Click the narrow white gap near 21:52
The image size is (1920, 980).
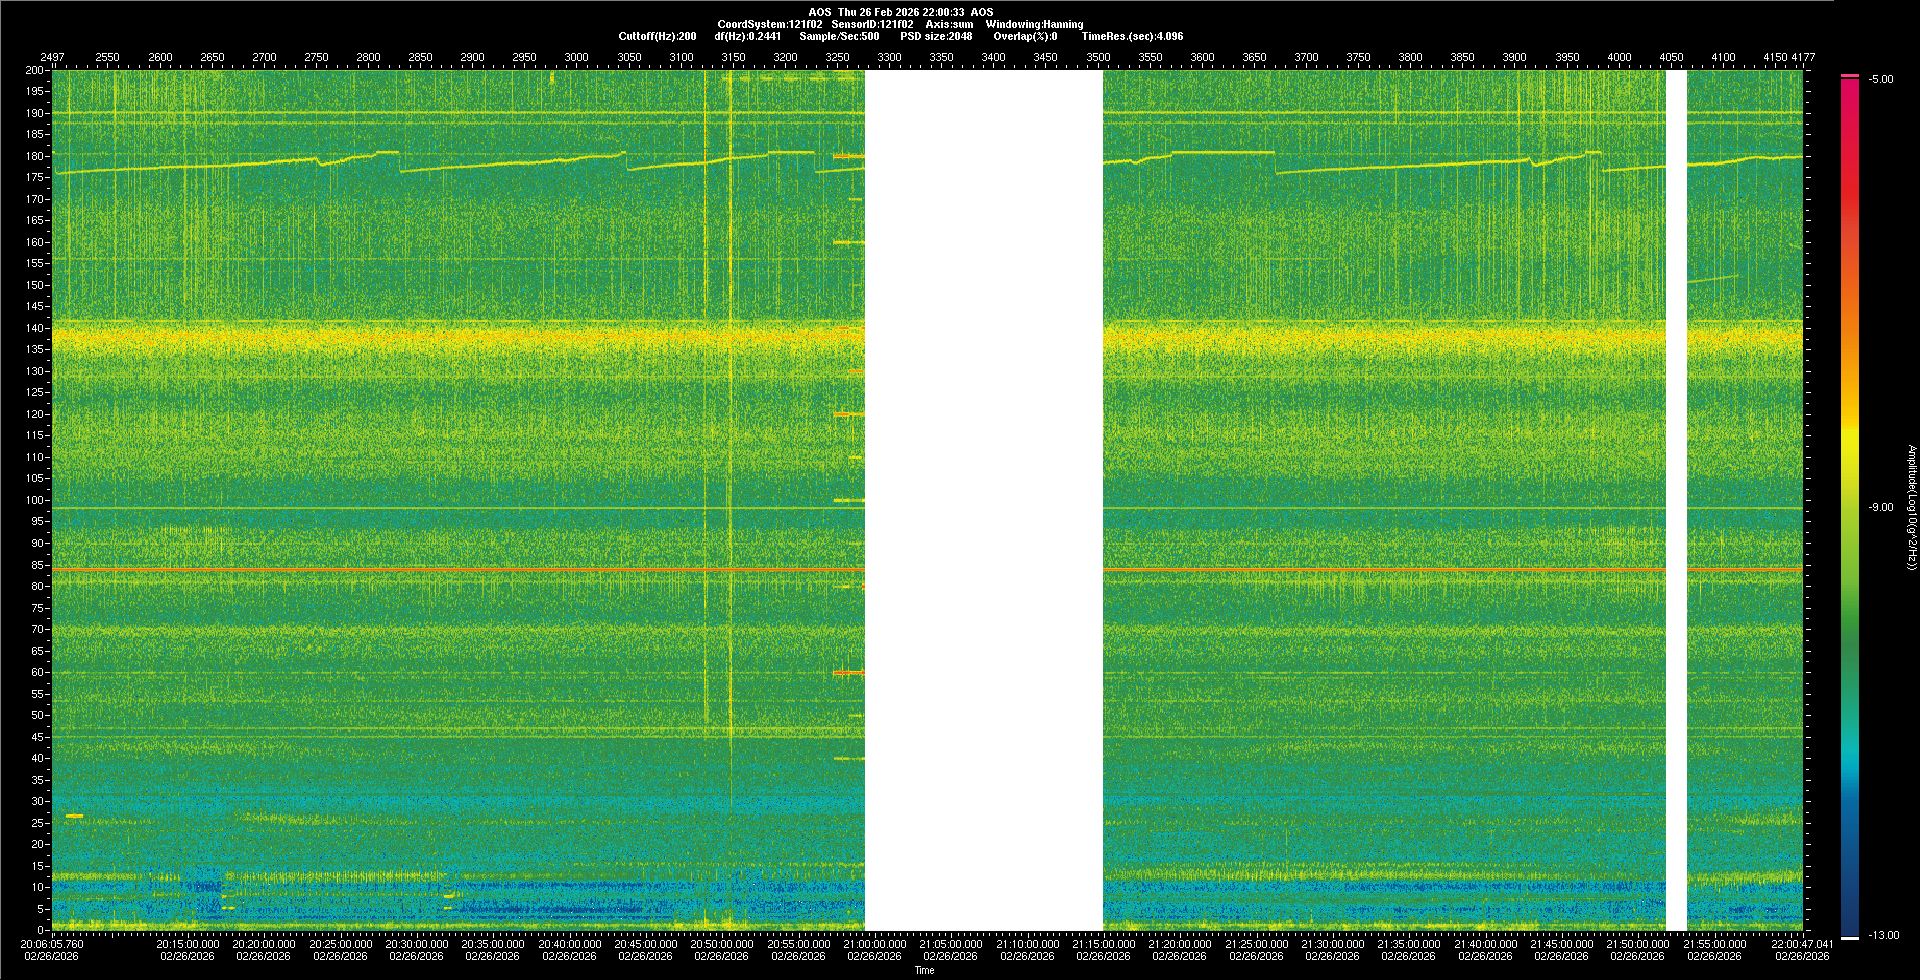pos(1676,500)
